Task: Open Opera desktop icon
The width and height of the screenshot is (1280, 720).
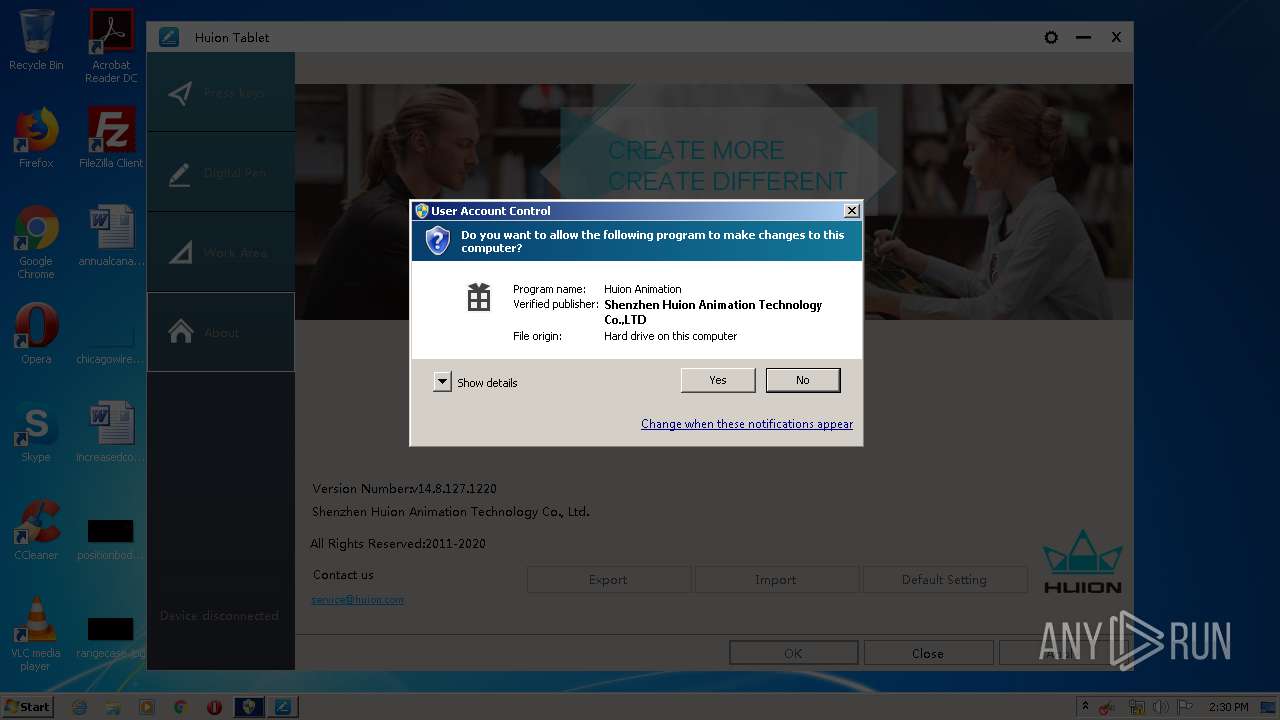Action: click(36, 333)
